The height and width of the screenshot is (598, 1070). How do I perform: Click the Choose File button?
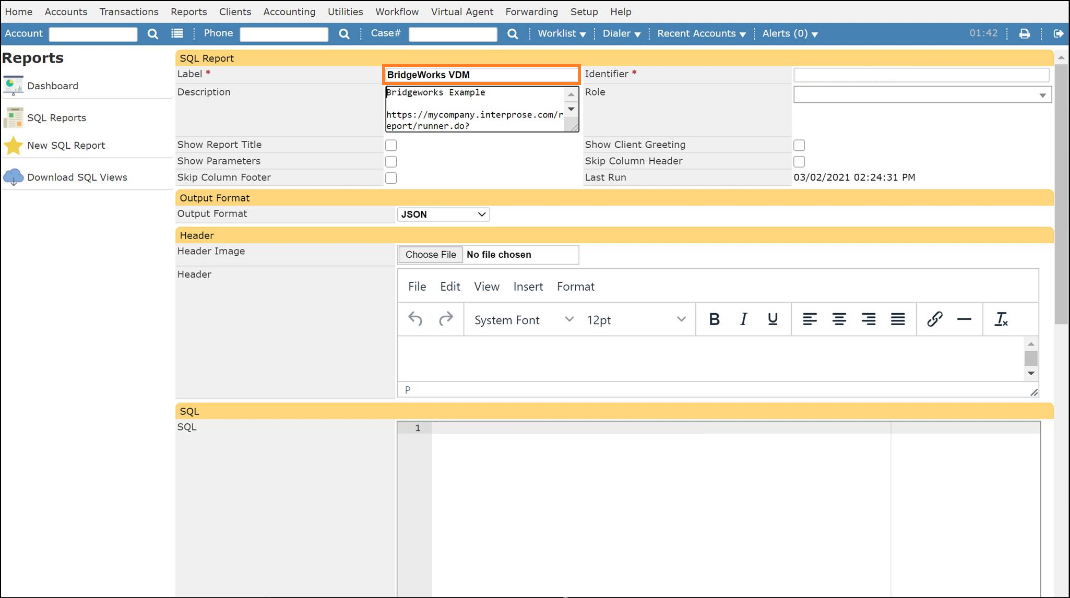[431, 255]
